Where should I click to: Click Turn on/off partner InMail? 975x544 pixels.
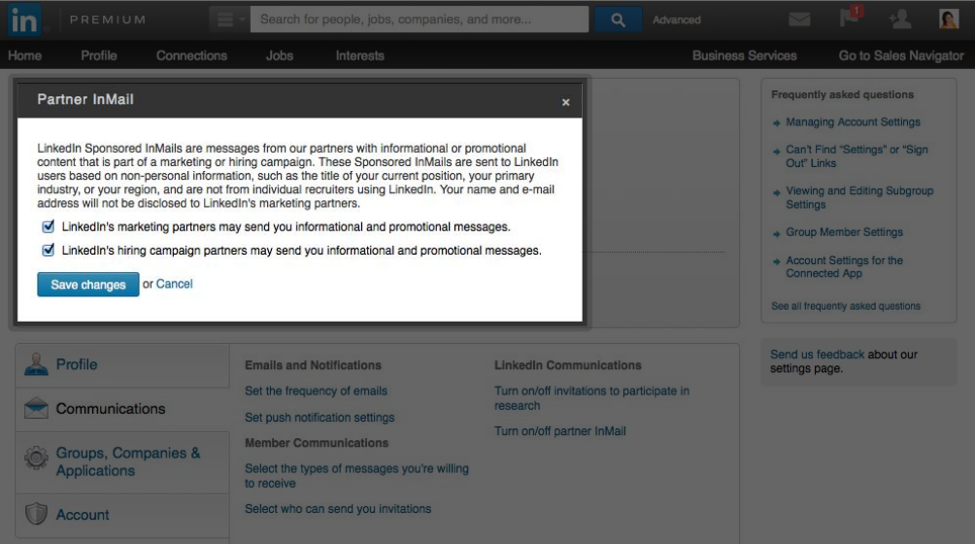click(560, 431)
